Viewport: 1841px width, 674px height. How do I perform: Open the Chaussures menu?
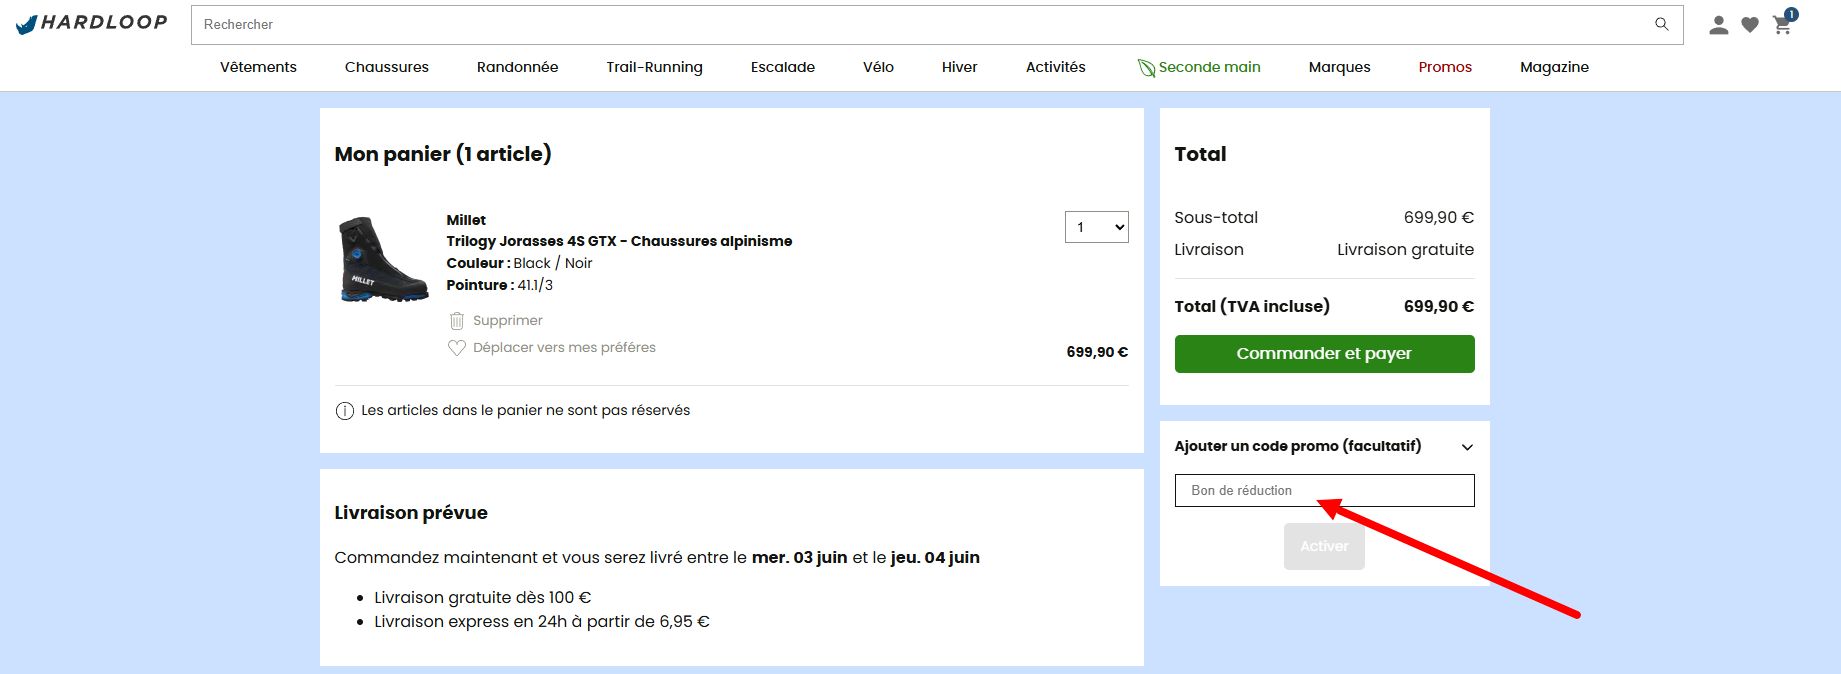coord(387,67)
